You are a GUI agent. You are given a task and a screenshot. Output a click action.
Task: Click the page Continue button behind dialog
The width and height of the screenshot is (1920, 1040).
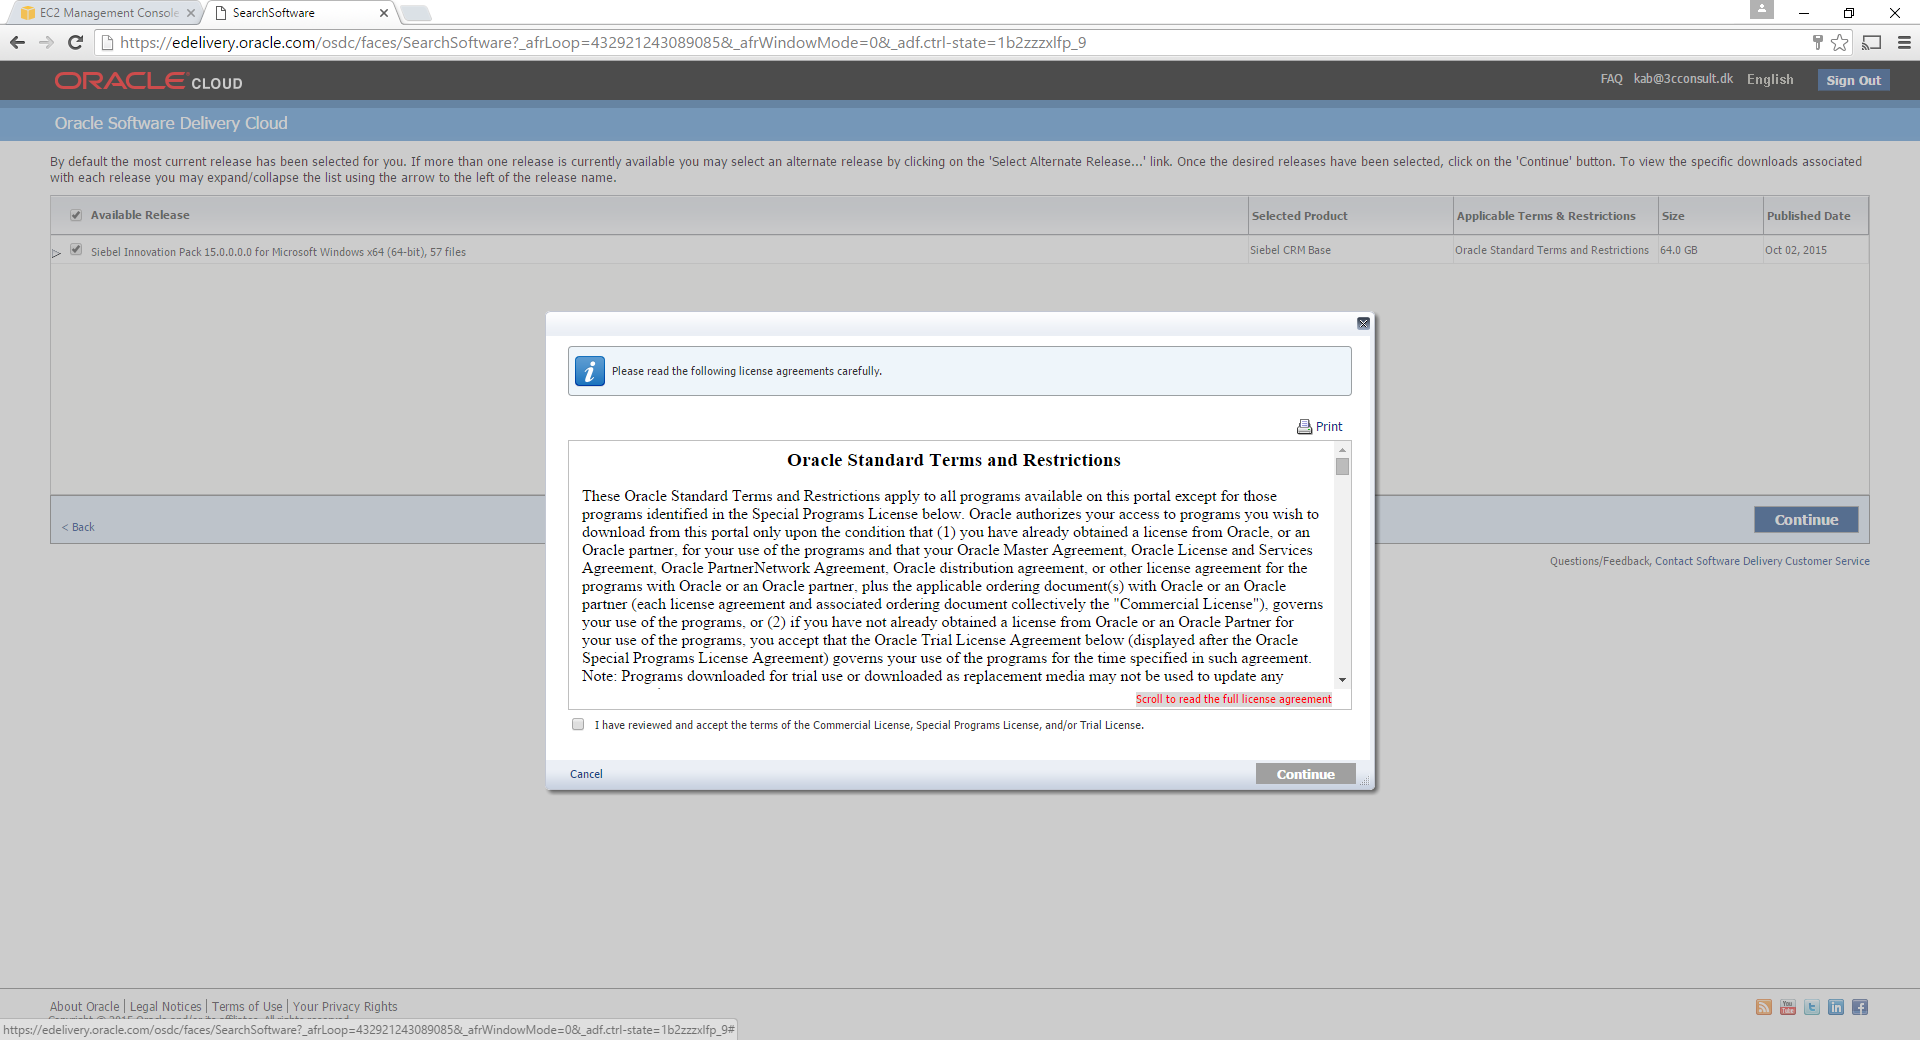pos(1806,520)
